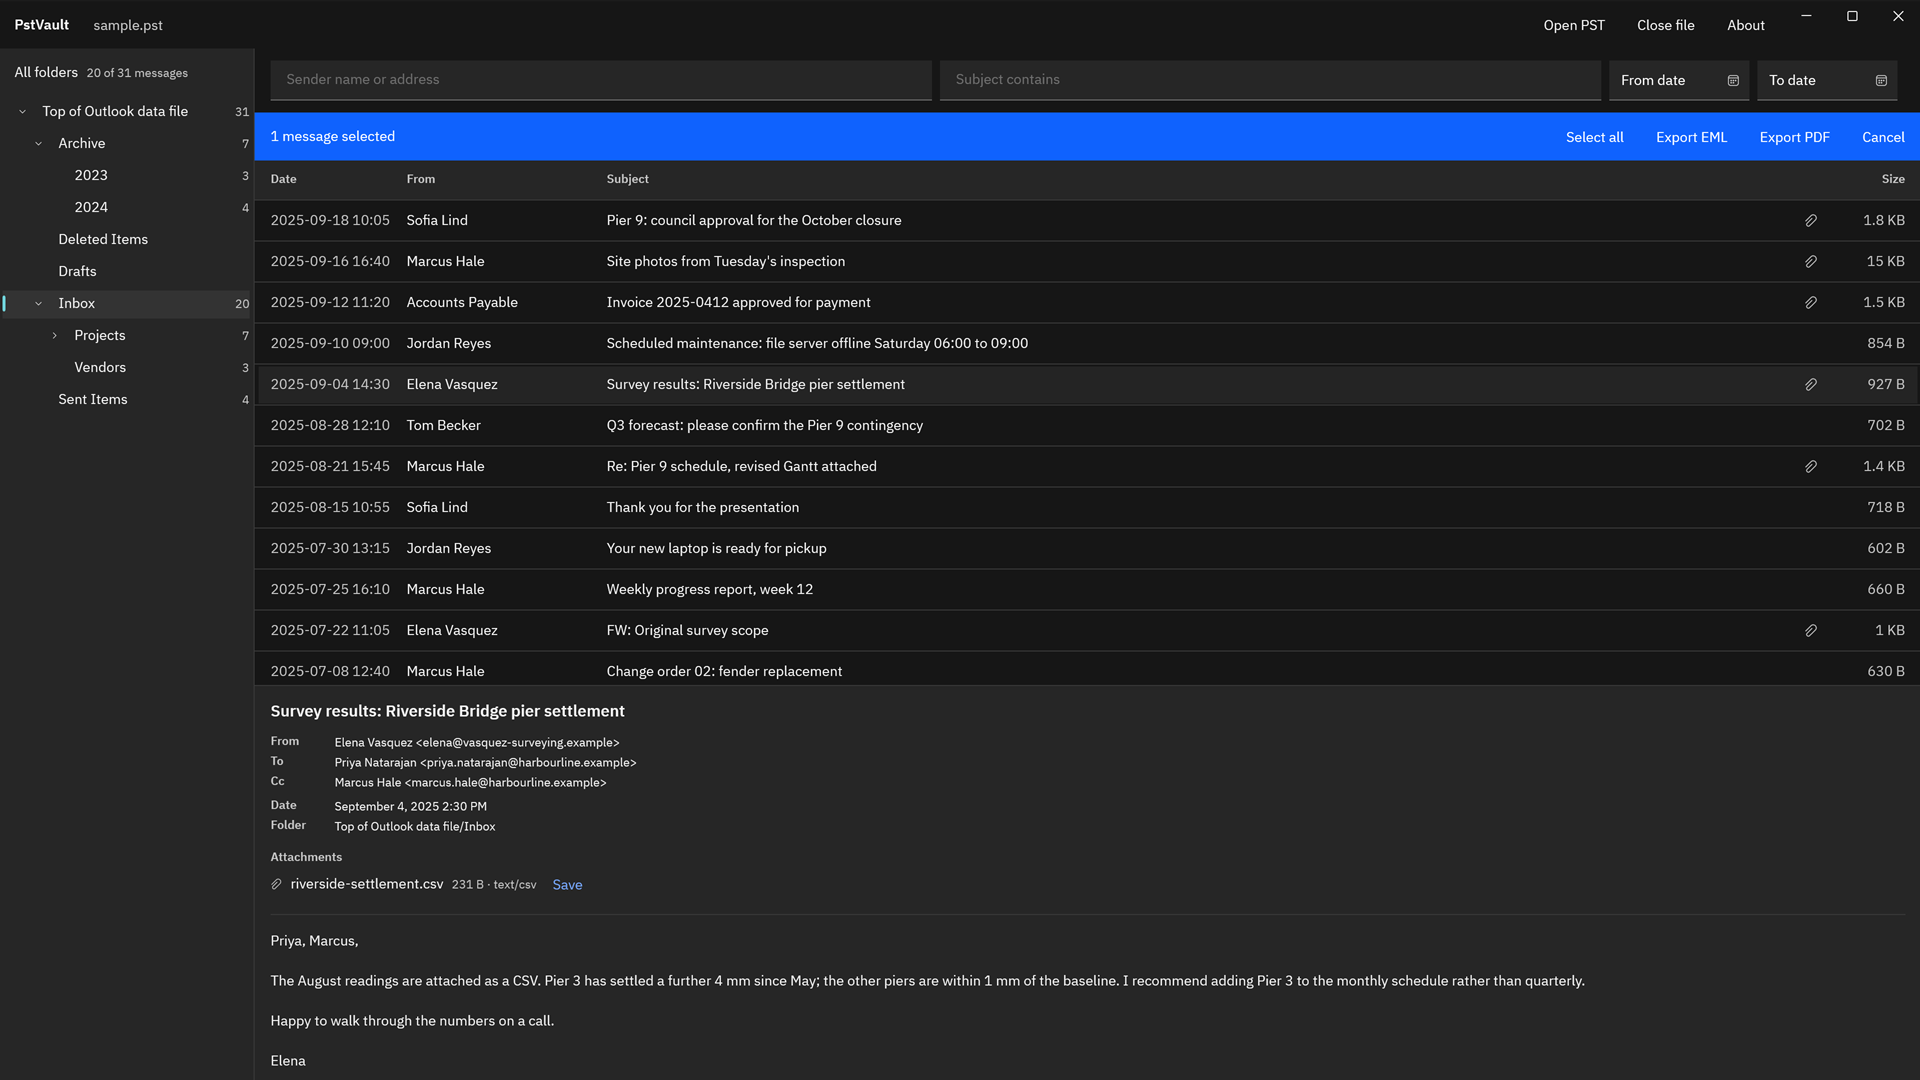This screenshot has height=1080, width=1920.
Task: Open the Vendors folder
Action: (127, 367)
